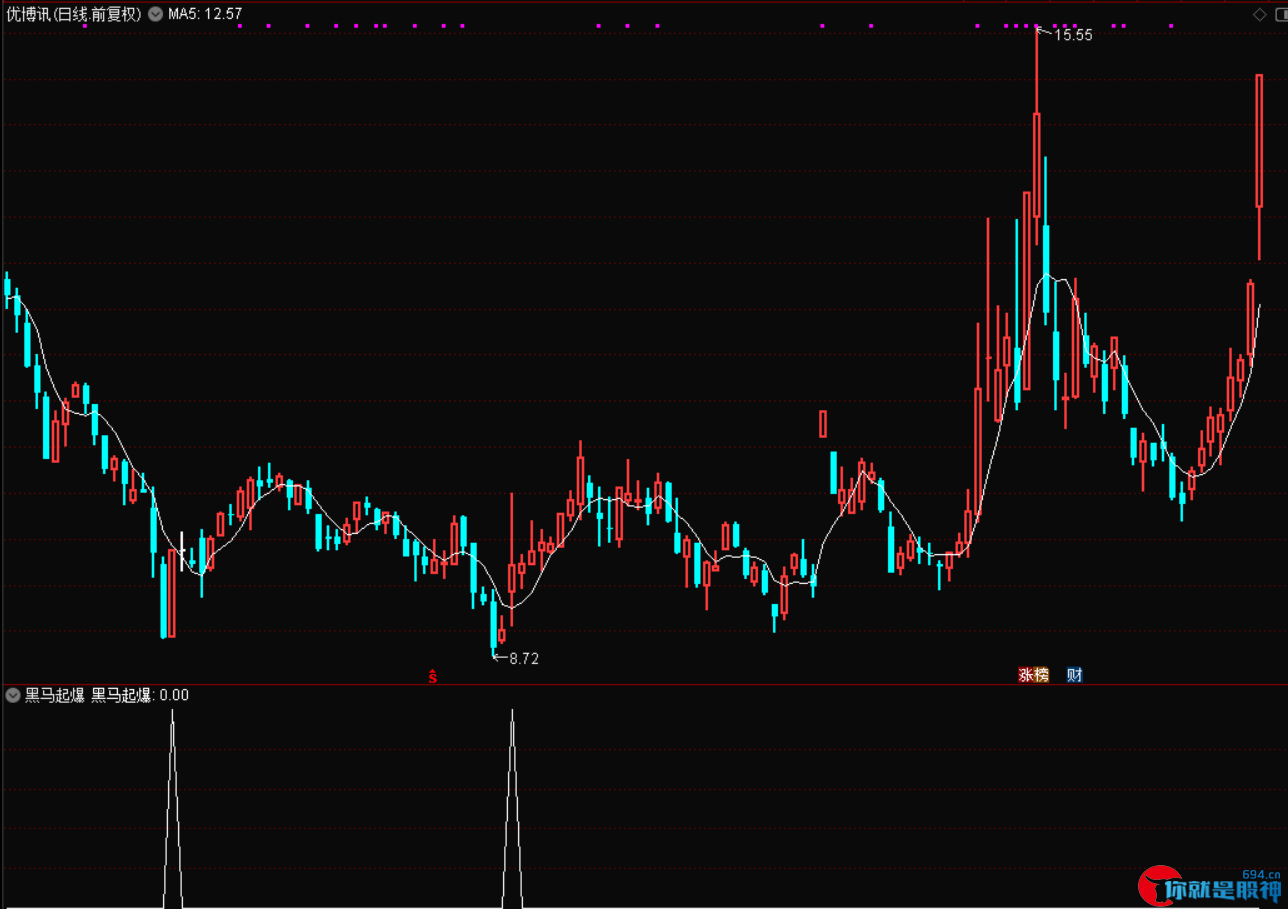Click the 15.55 high price label

pyautogui.click(x=1073, y=35)
